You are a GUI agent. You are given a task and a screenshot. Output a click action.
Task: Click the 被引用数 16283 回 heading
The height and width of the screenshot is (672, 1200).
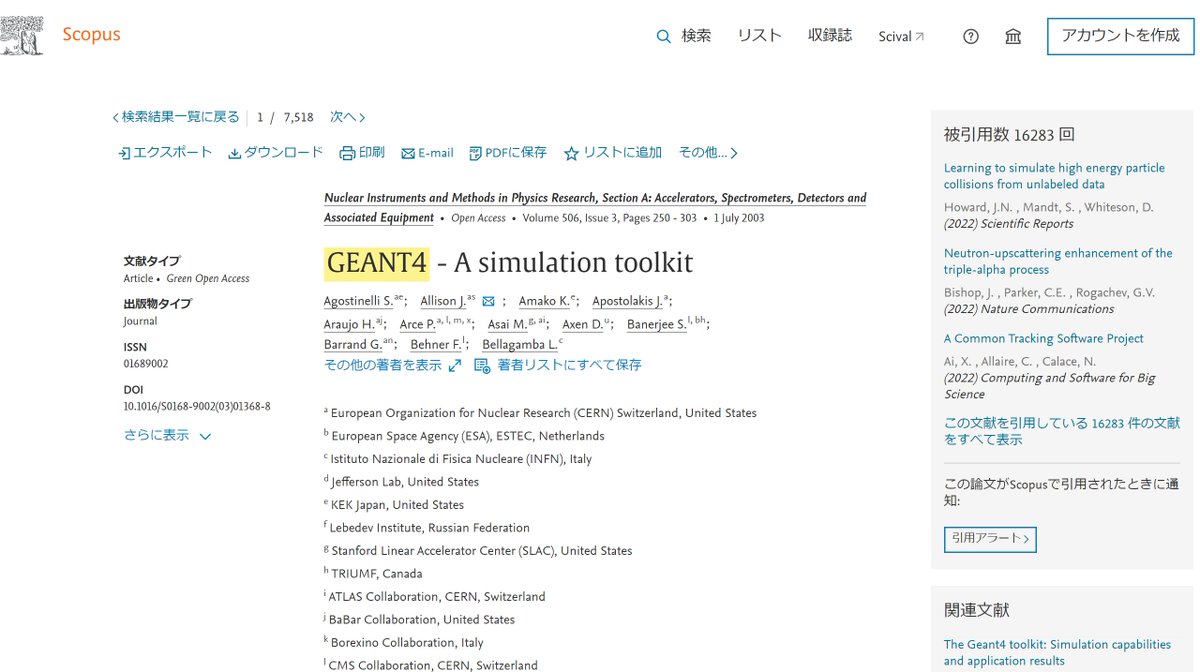(x=1009, y=135)
